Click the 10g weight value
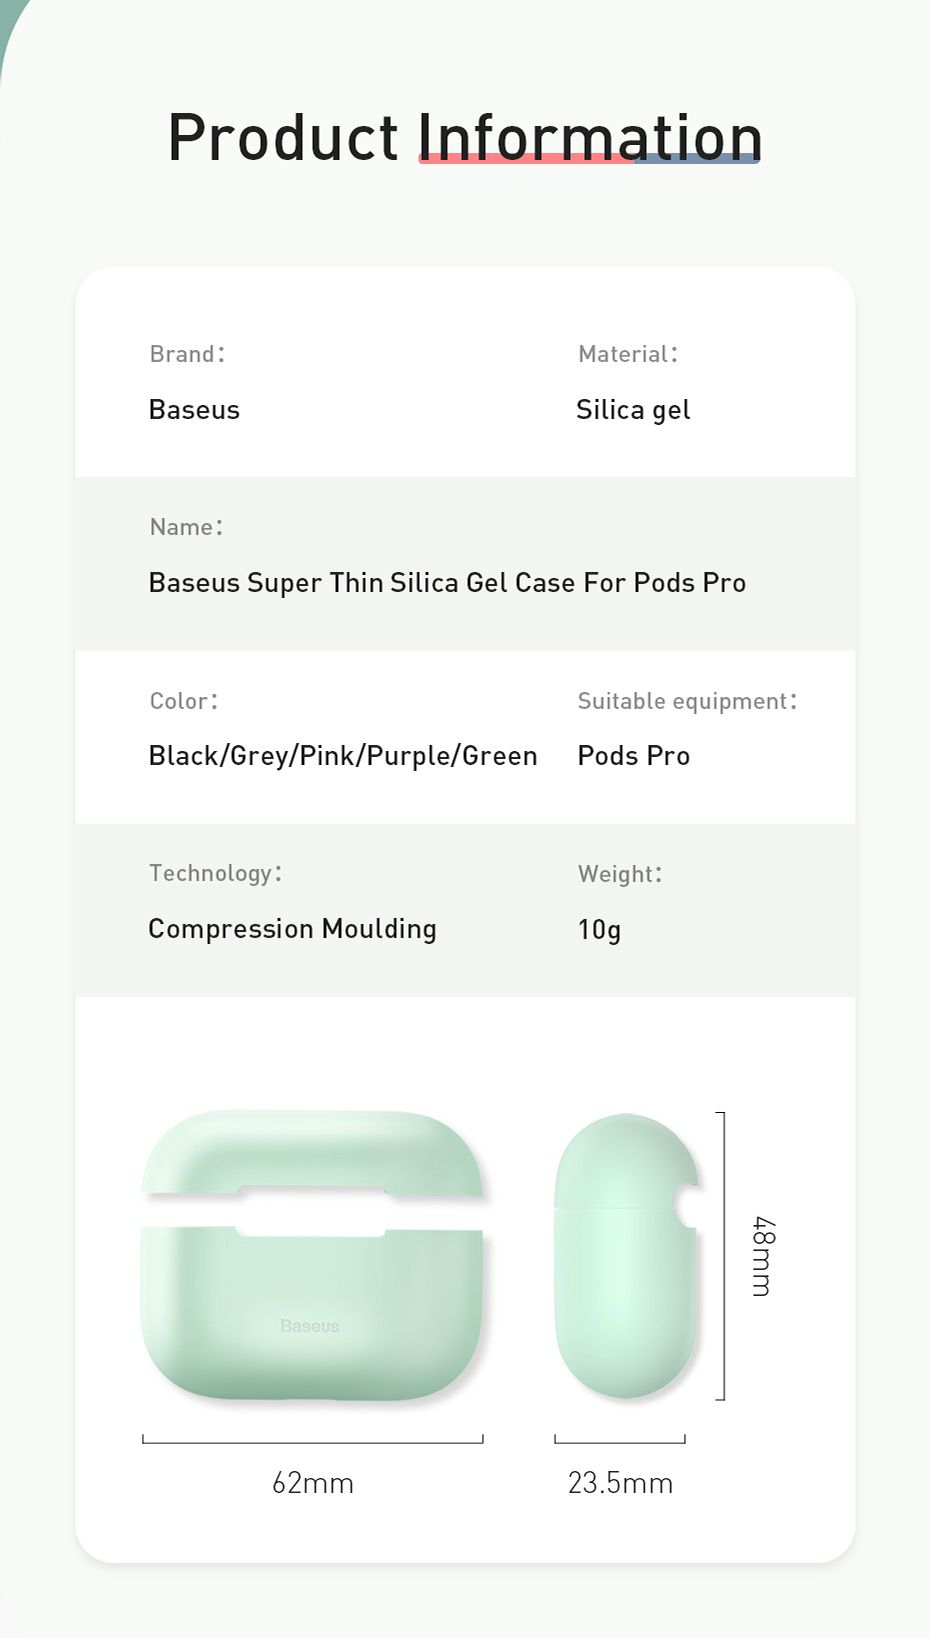 [x=599, y=930]
